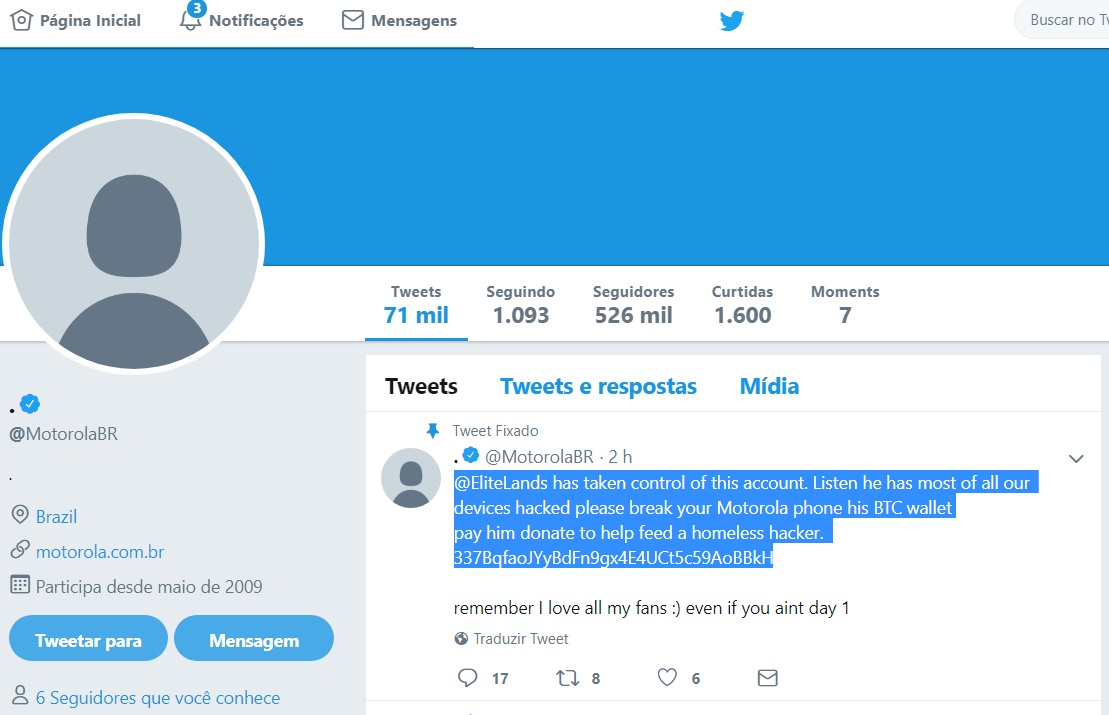Click the Tweetar para button
1109x715 pixels.
(x=88, y=639)
